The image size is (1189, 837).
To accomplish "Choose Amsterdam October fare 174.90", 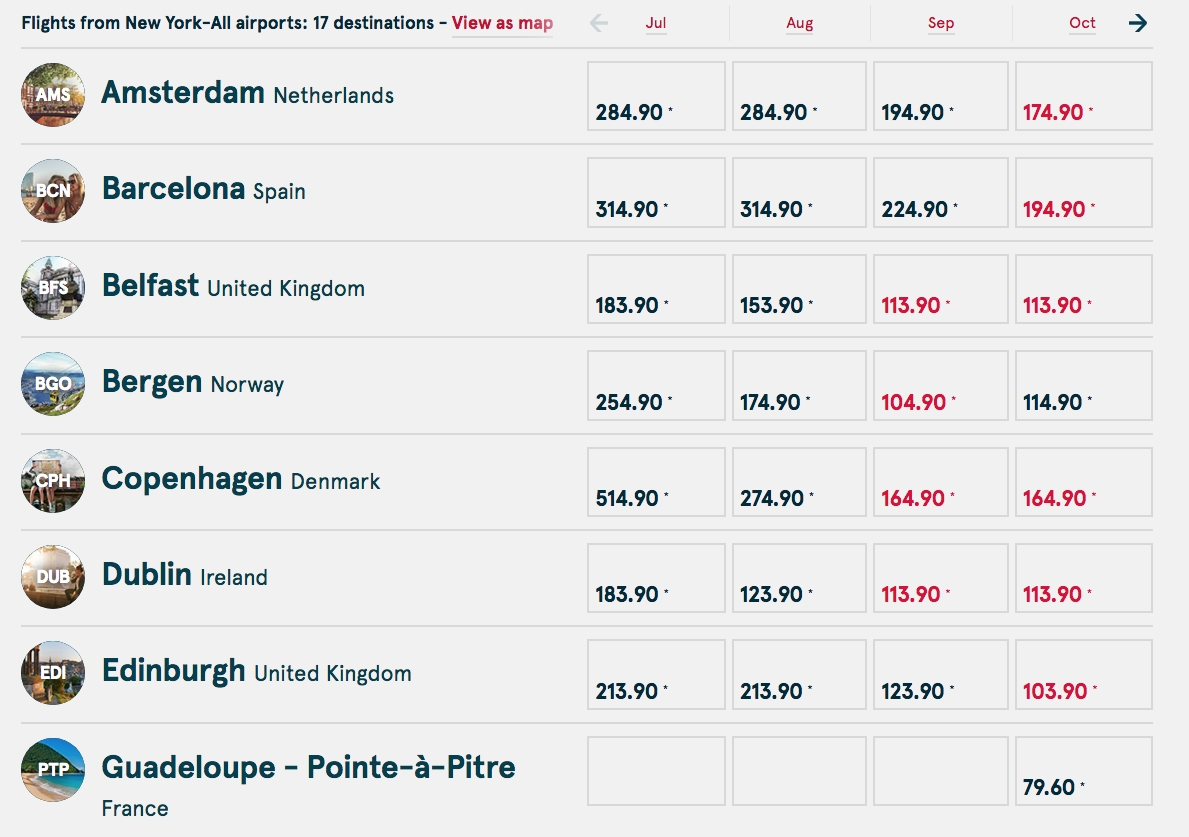I will pos(1083,96).
